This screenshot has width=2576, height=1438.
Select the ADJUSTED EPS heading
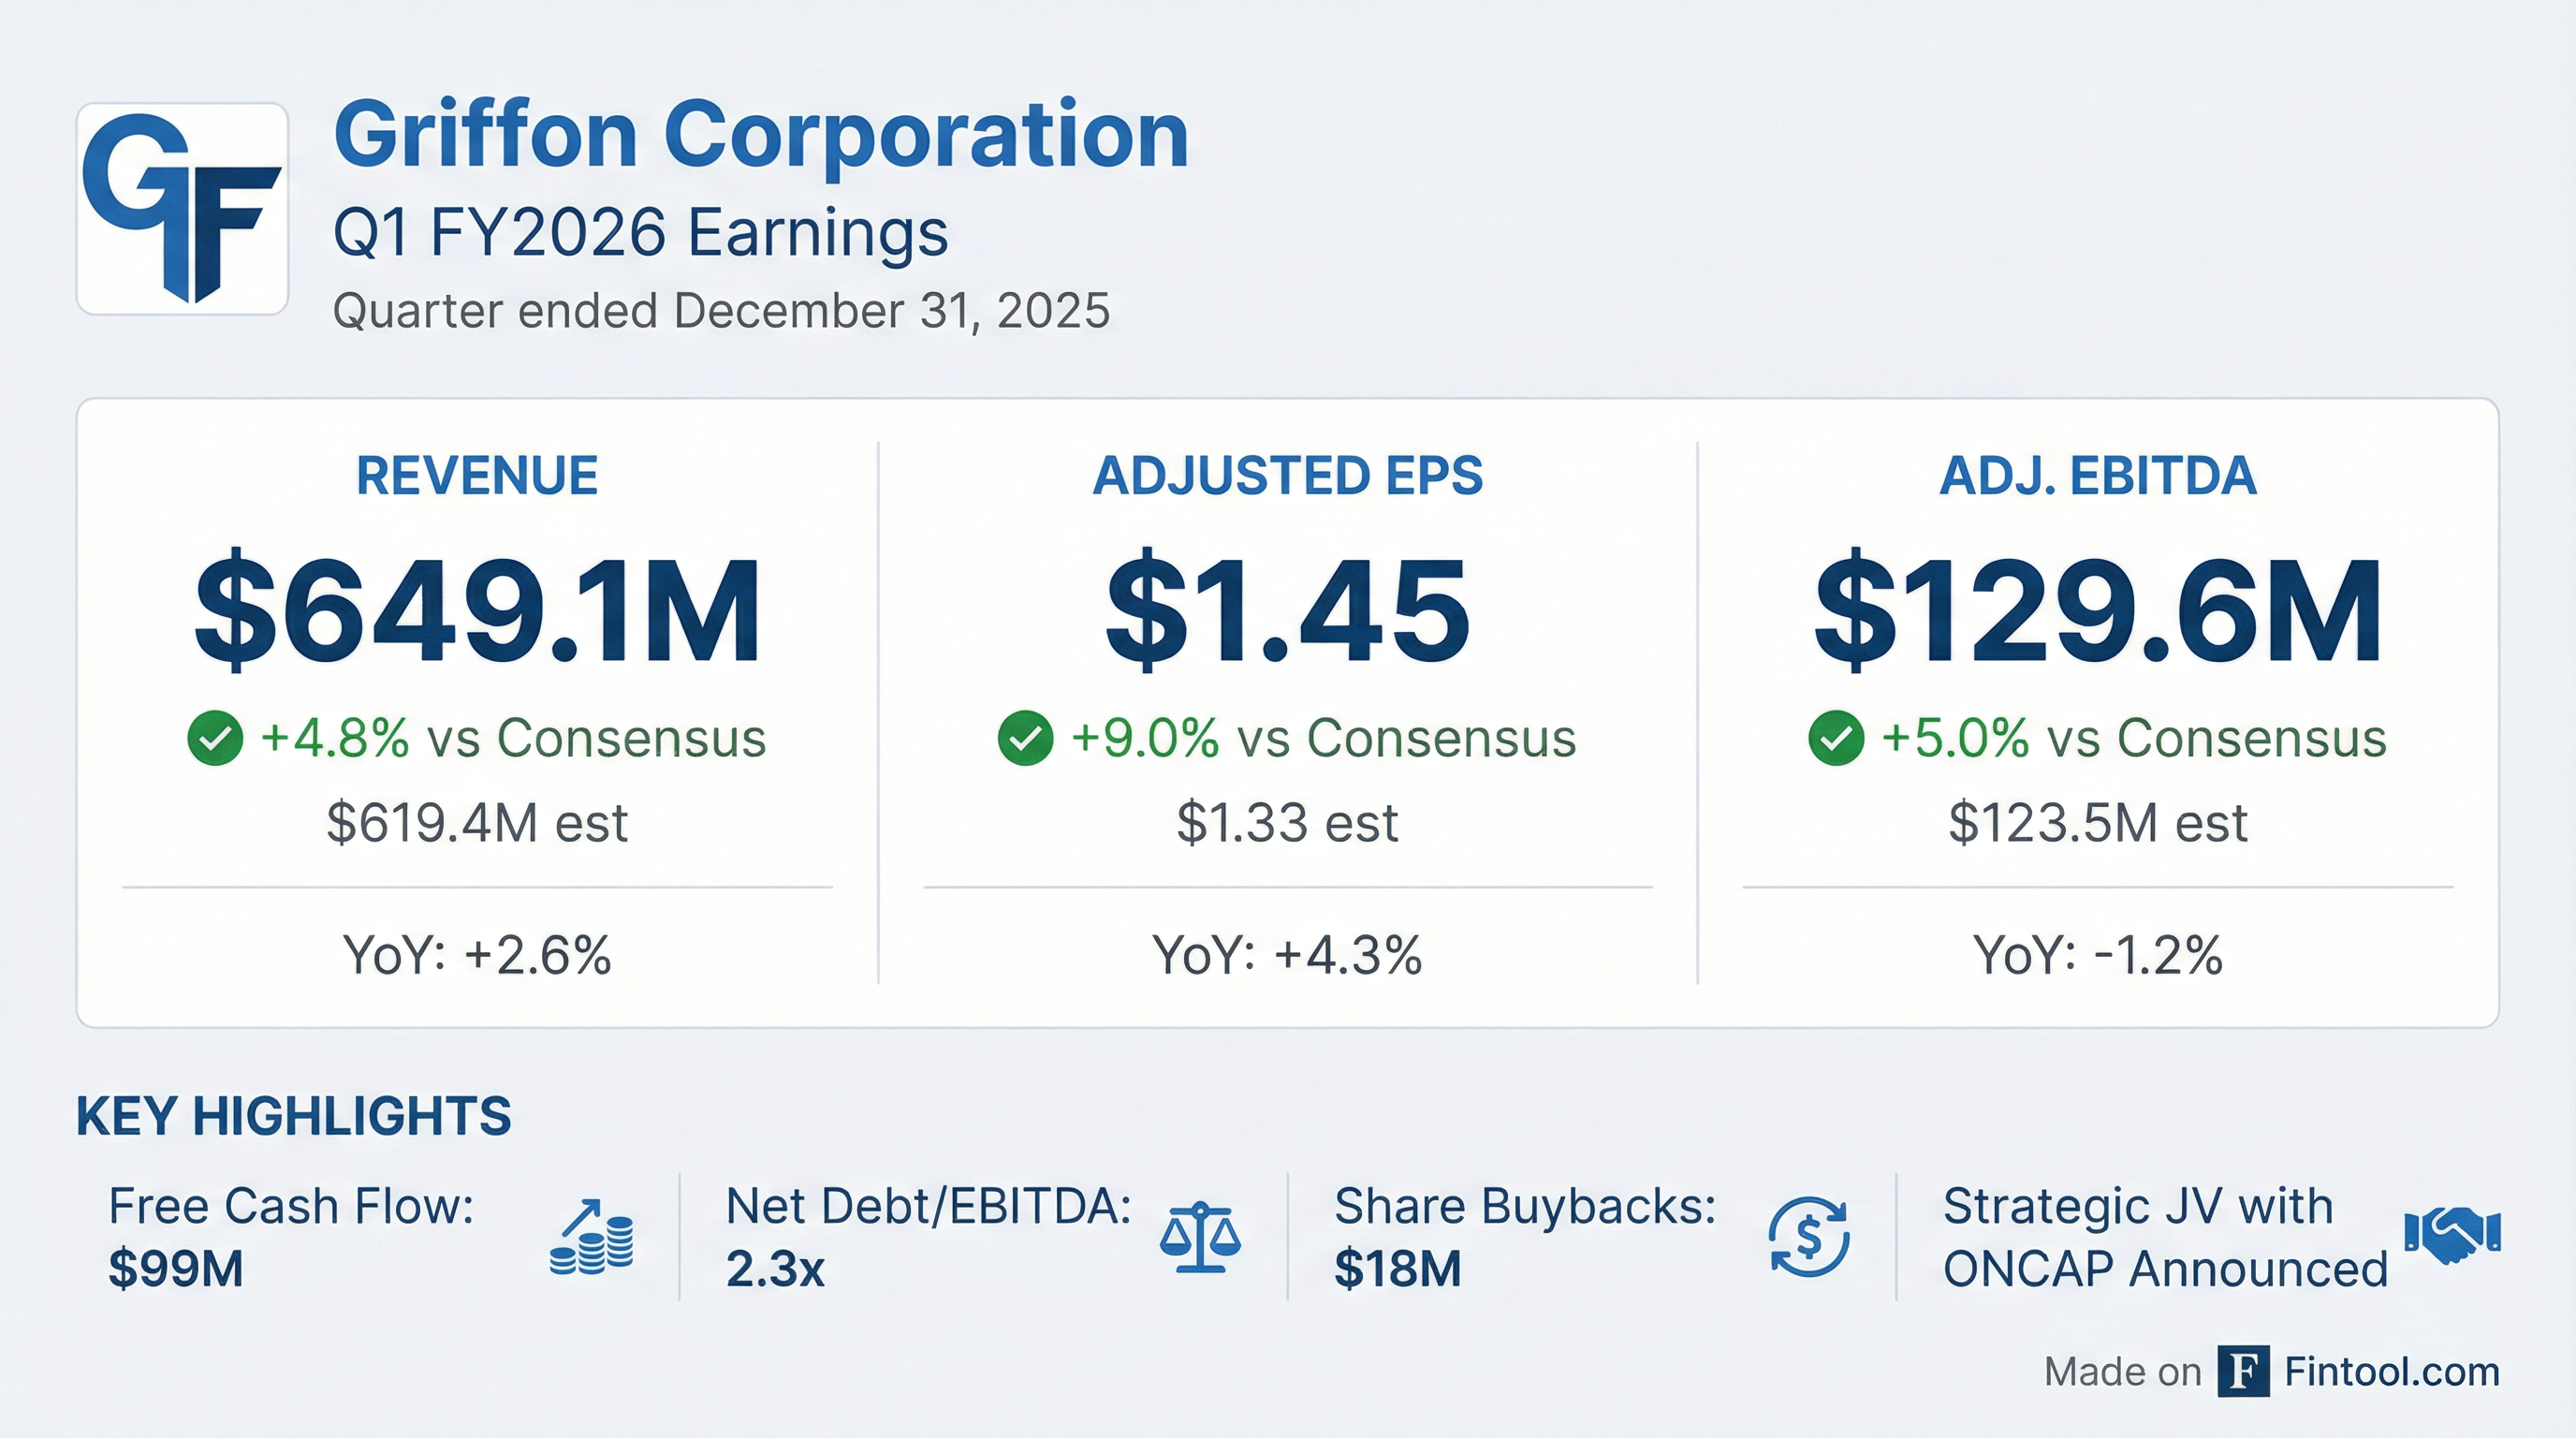1288,475
